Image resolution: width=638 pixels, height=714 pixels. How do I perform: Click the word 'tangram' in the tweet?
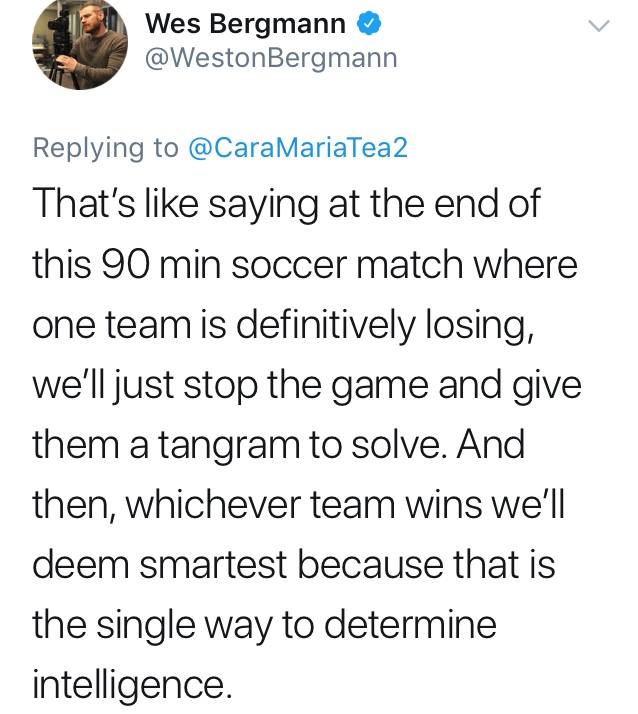point(230,446)
